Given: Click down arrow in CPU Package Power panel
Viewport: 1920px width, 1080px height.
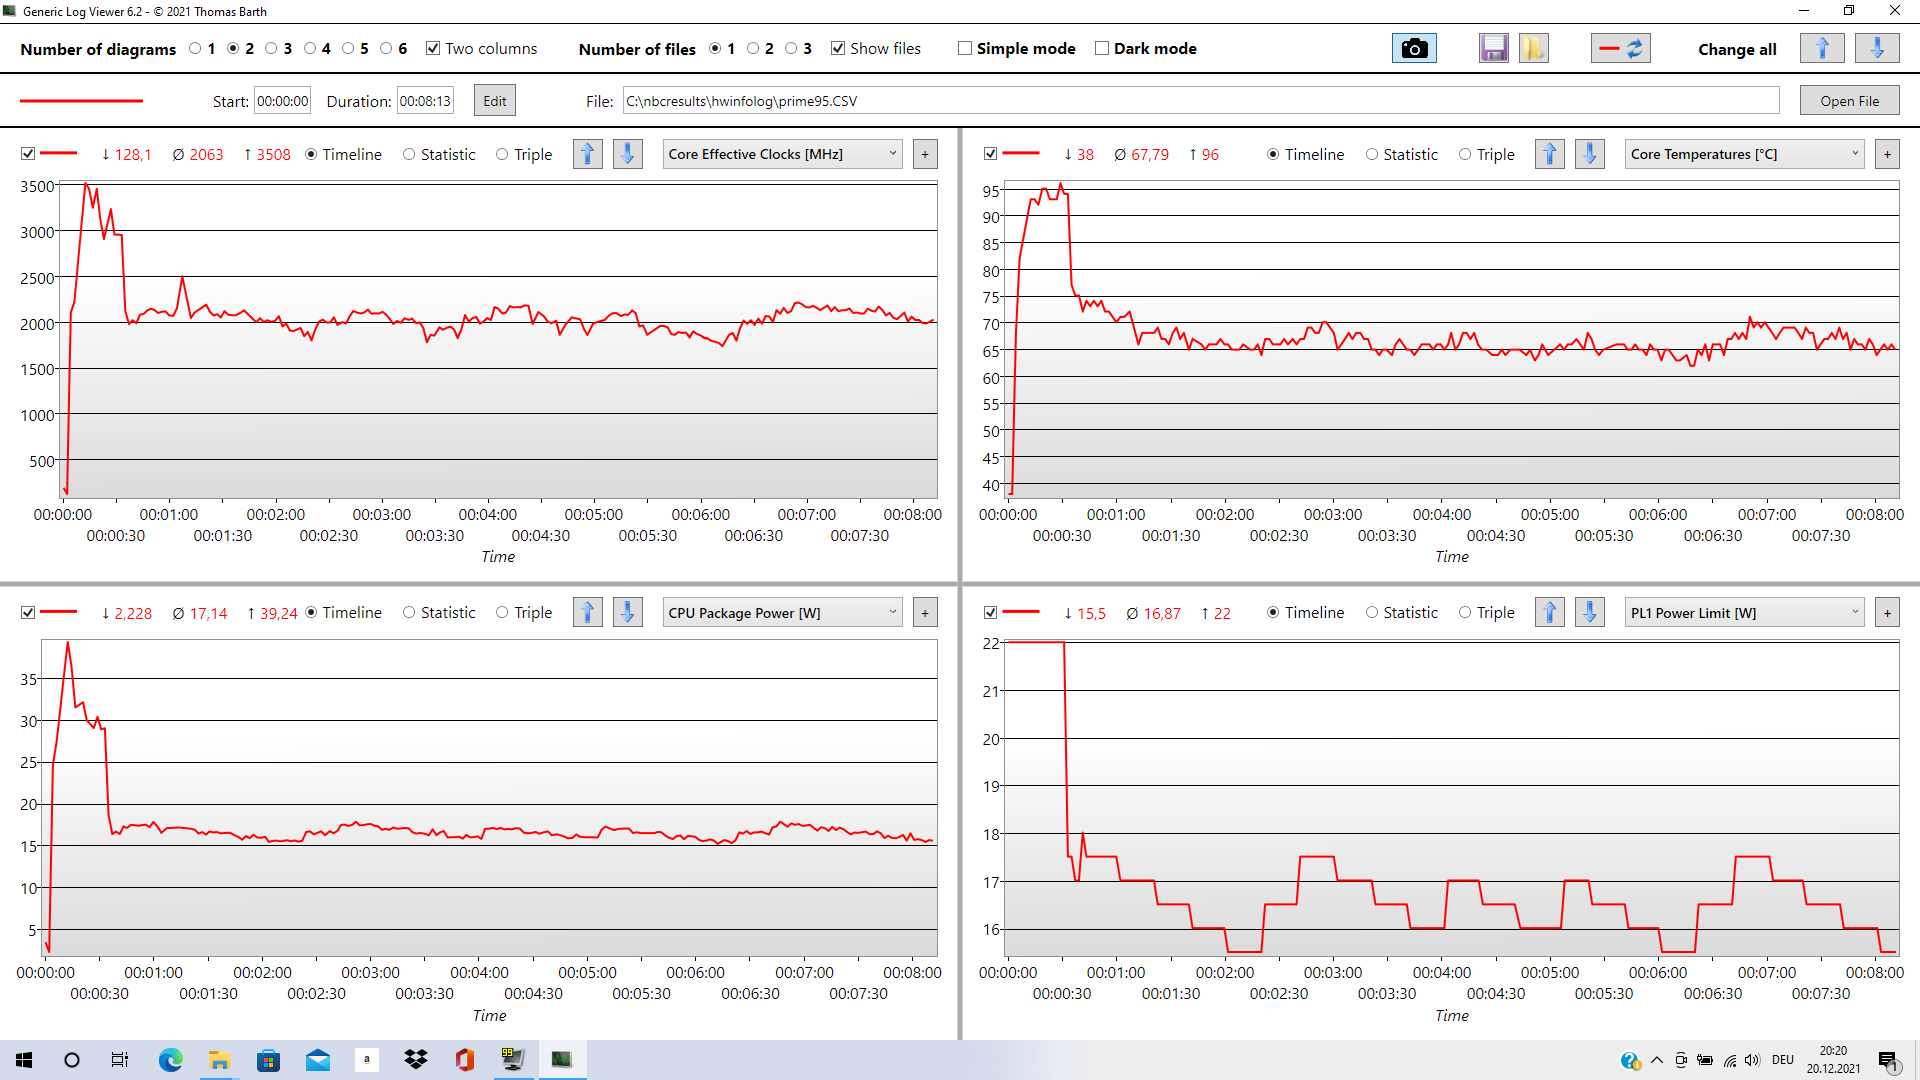Looking at the screenshot, I should [x=627, y=612].
